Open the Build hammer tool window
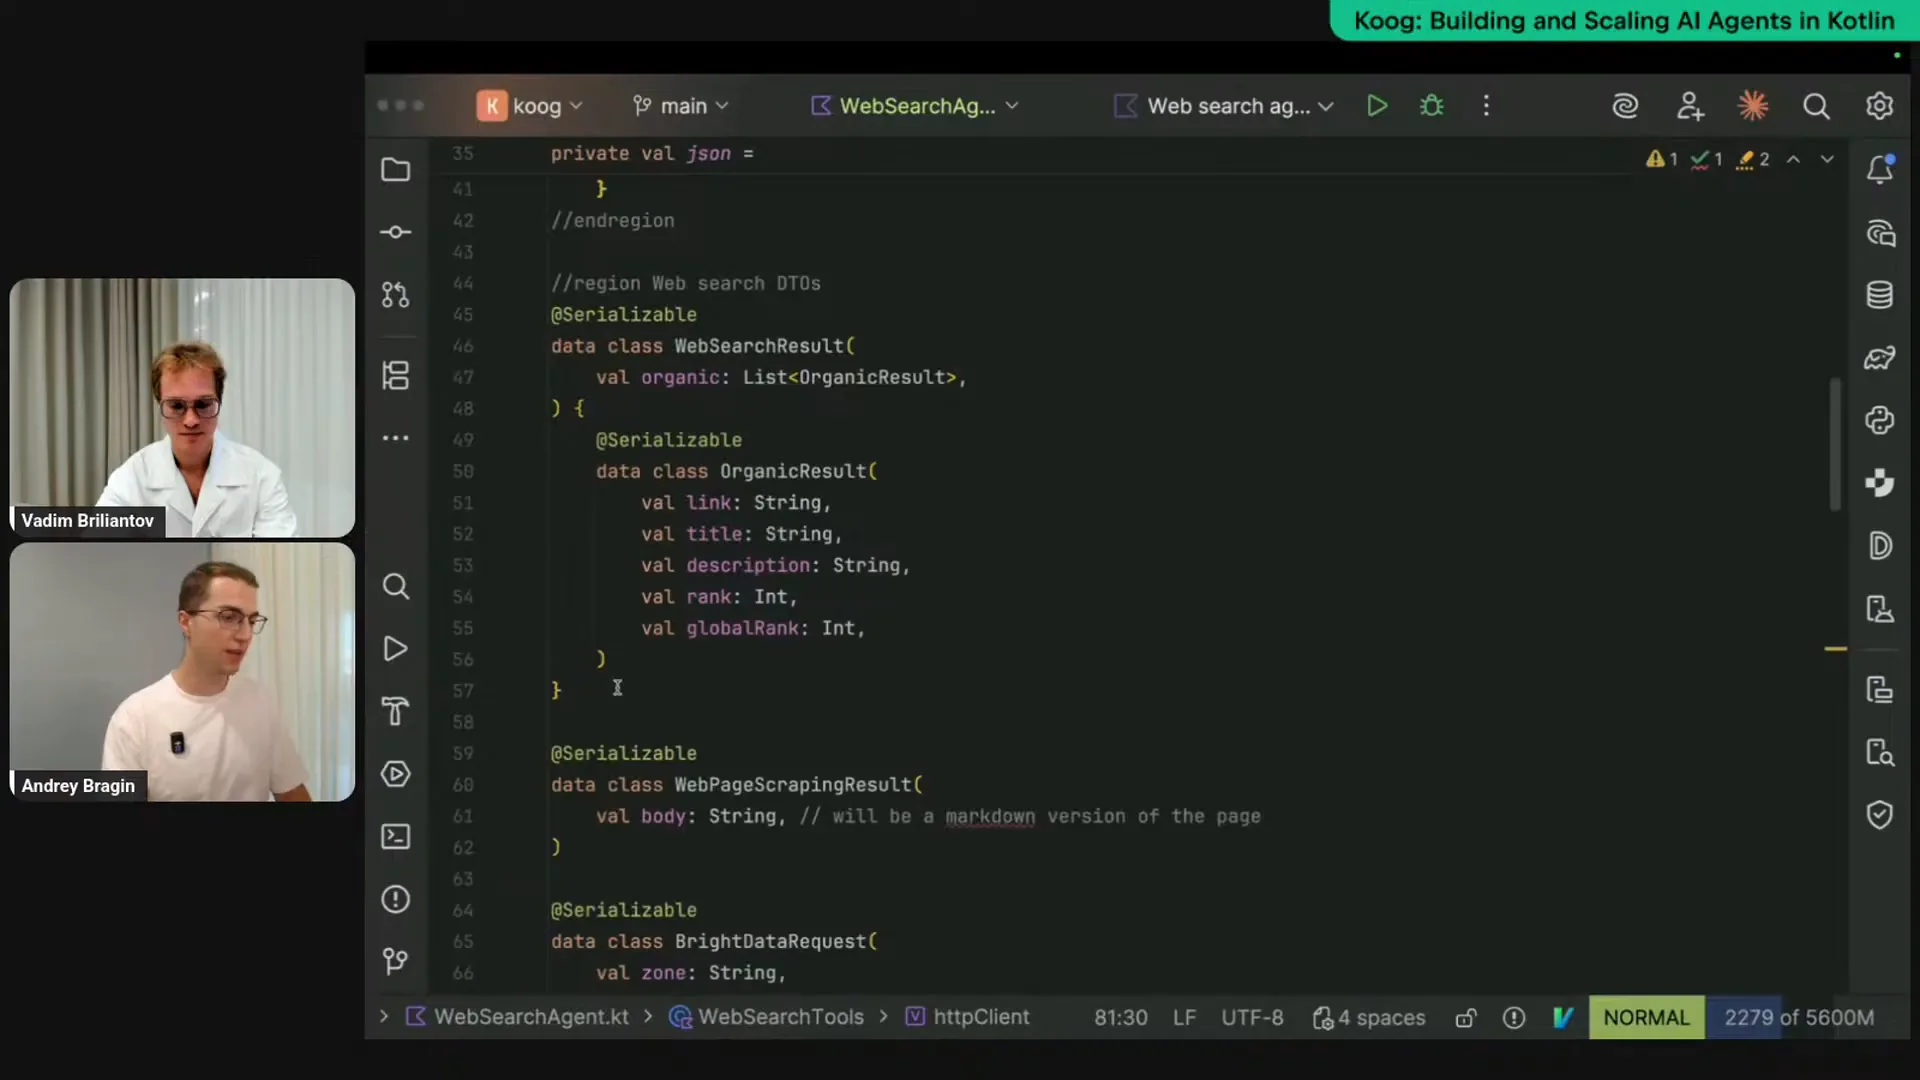 click(x=396, y=711)
